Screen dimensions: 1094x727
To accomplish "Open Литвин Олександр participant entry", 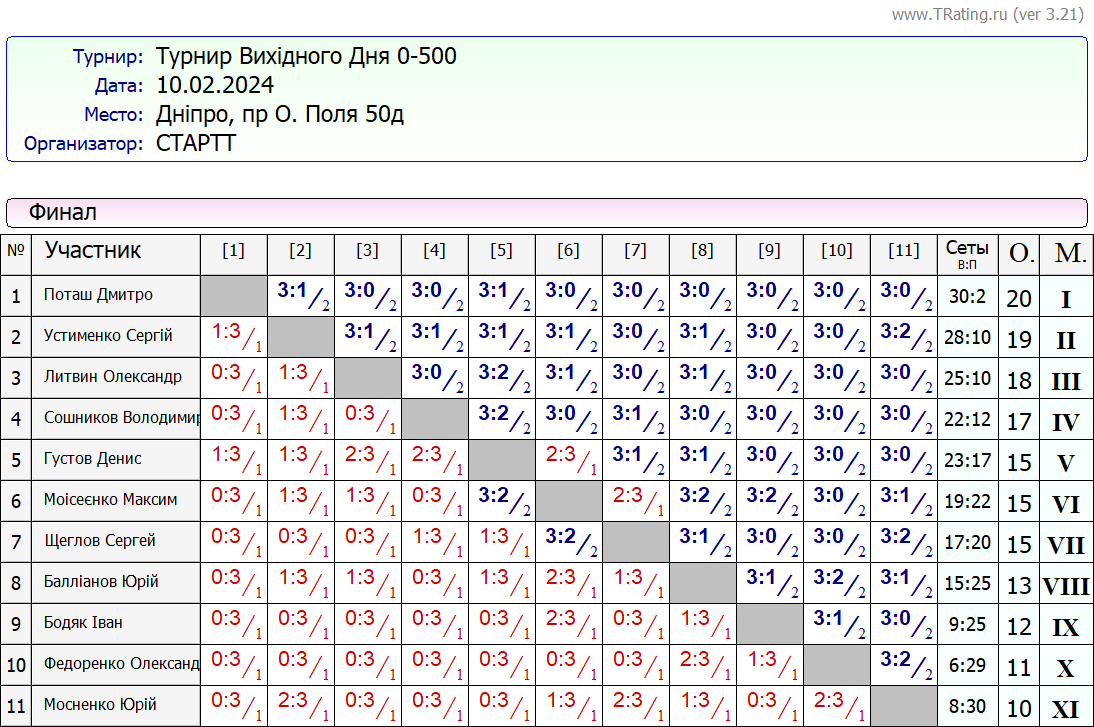I will (x=113, y=377).
